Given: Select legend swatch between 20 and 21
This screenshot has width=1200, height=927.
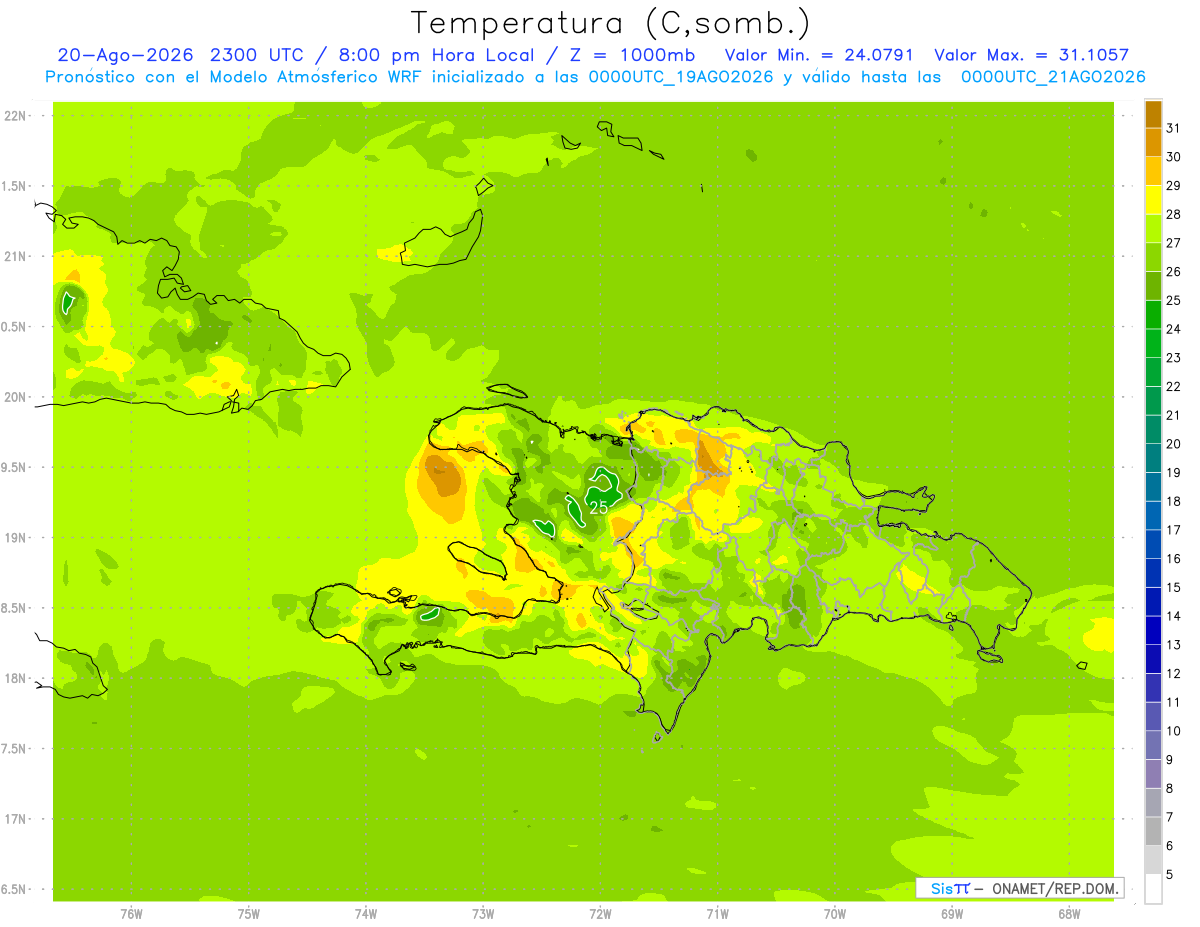Looking at the screenshot, I should 1153,429.
